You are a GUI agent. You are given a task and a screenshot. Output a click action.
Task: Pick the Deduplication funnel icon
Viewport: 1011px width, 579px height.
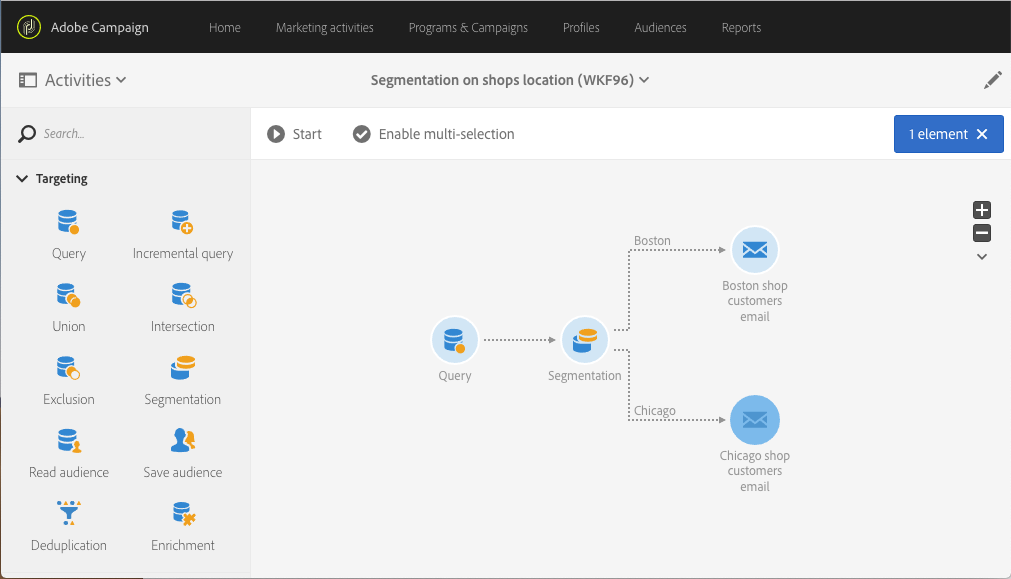(x=68, y=514)
